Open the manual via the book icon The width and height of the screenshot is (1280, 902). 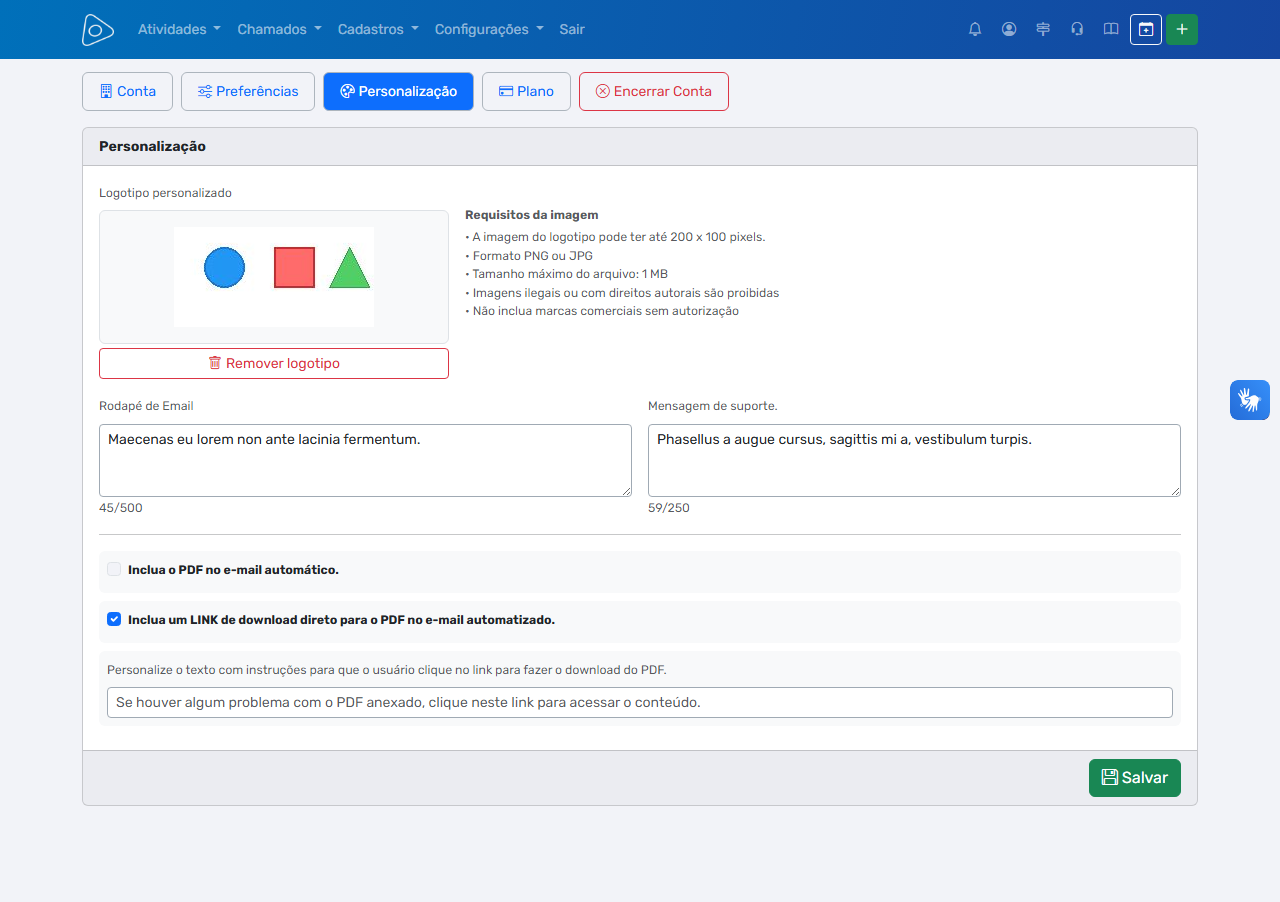point(1111,29)
